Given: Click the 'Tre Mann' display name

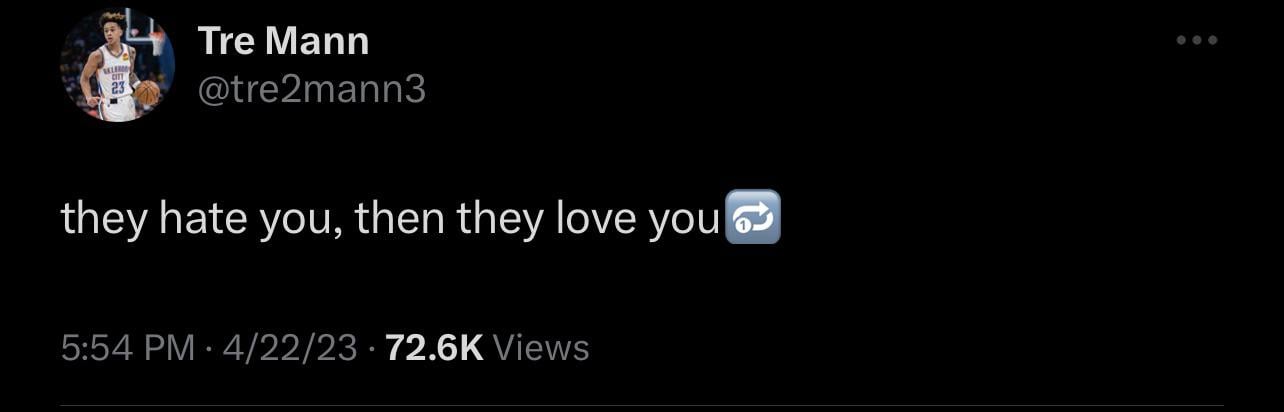Looking at the screenshot, I should pyautogui.click(x=284, y=41).
